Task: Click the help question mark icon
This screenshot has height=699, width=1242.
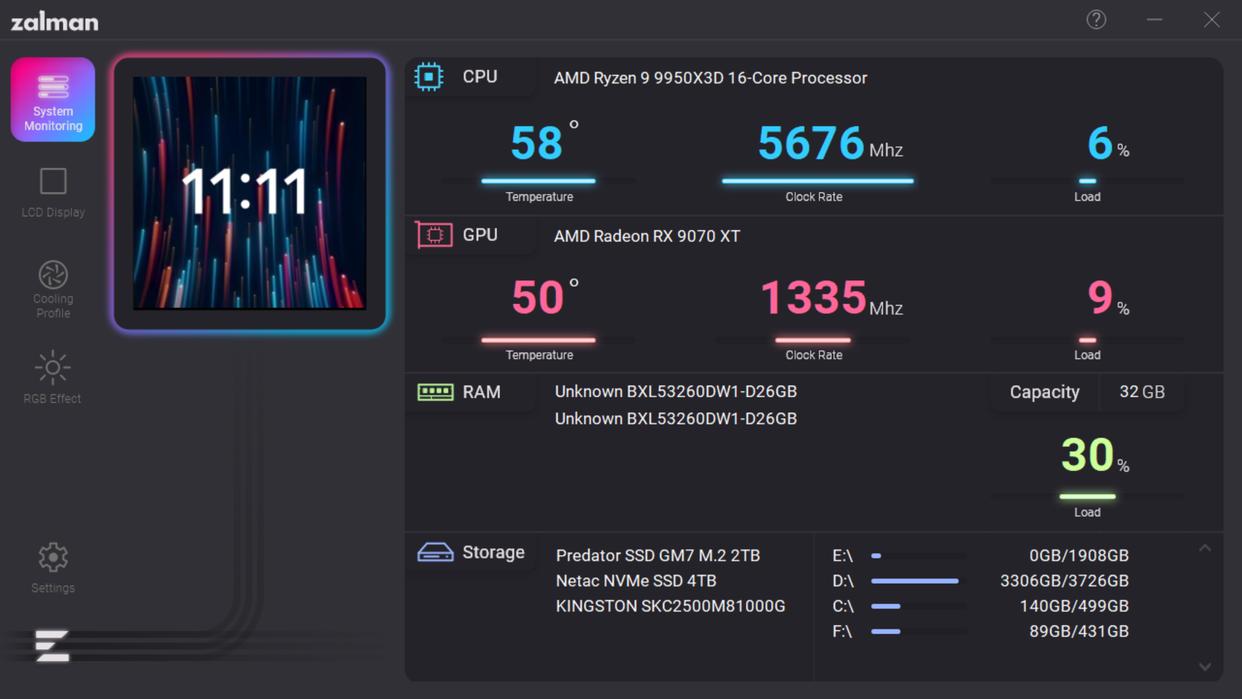Action: point(1096,19)
